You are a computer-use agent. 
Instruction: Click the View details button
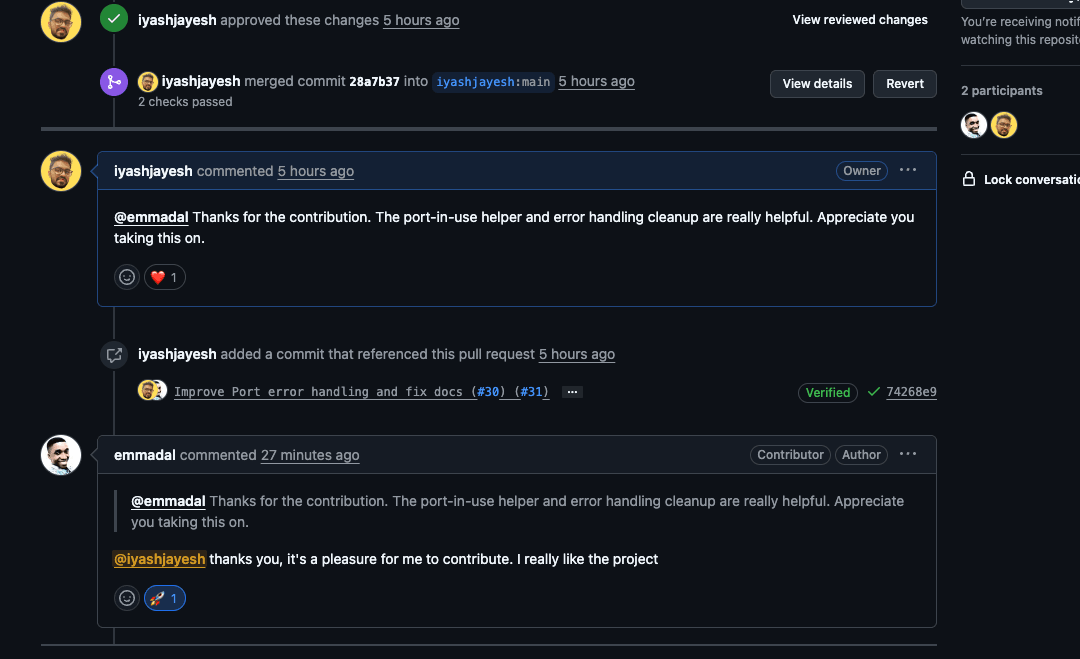tap(817, 84)
